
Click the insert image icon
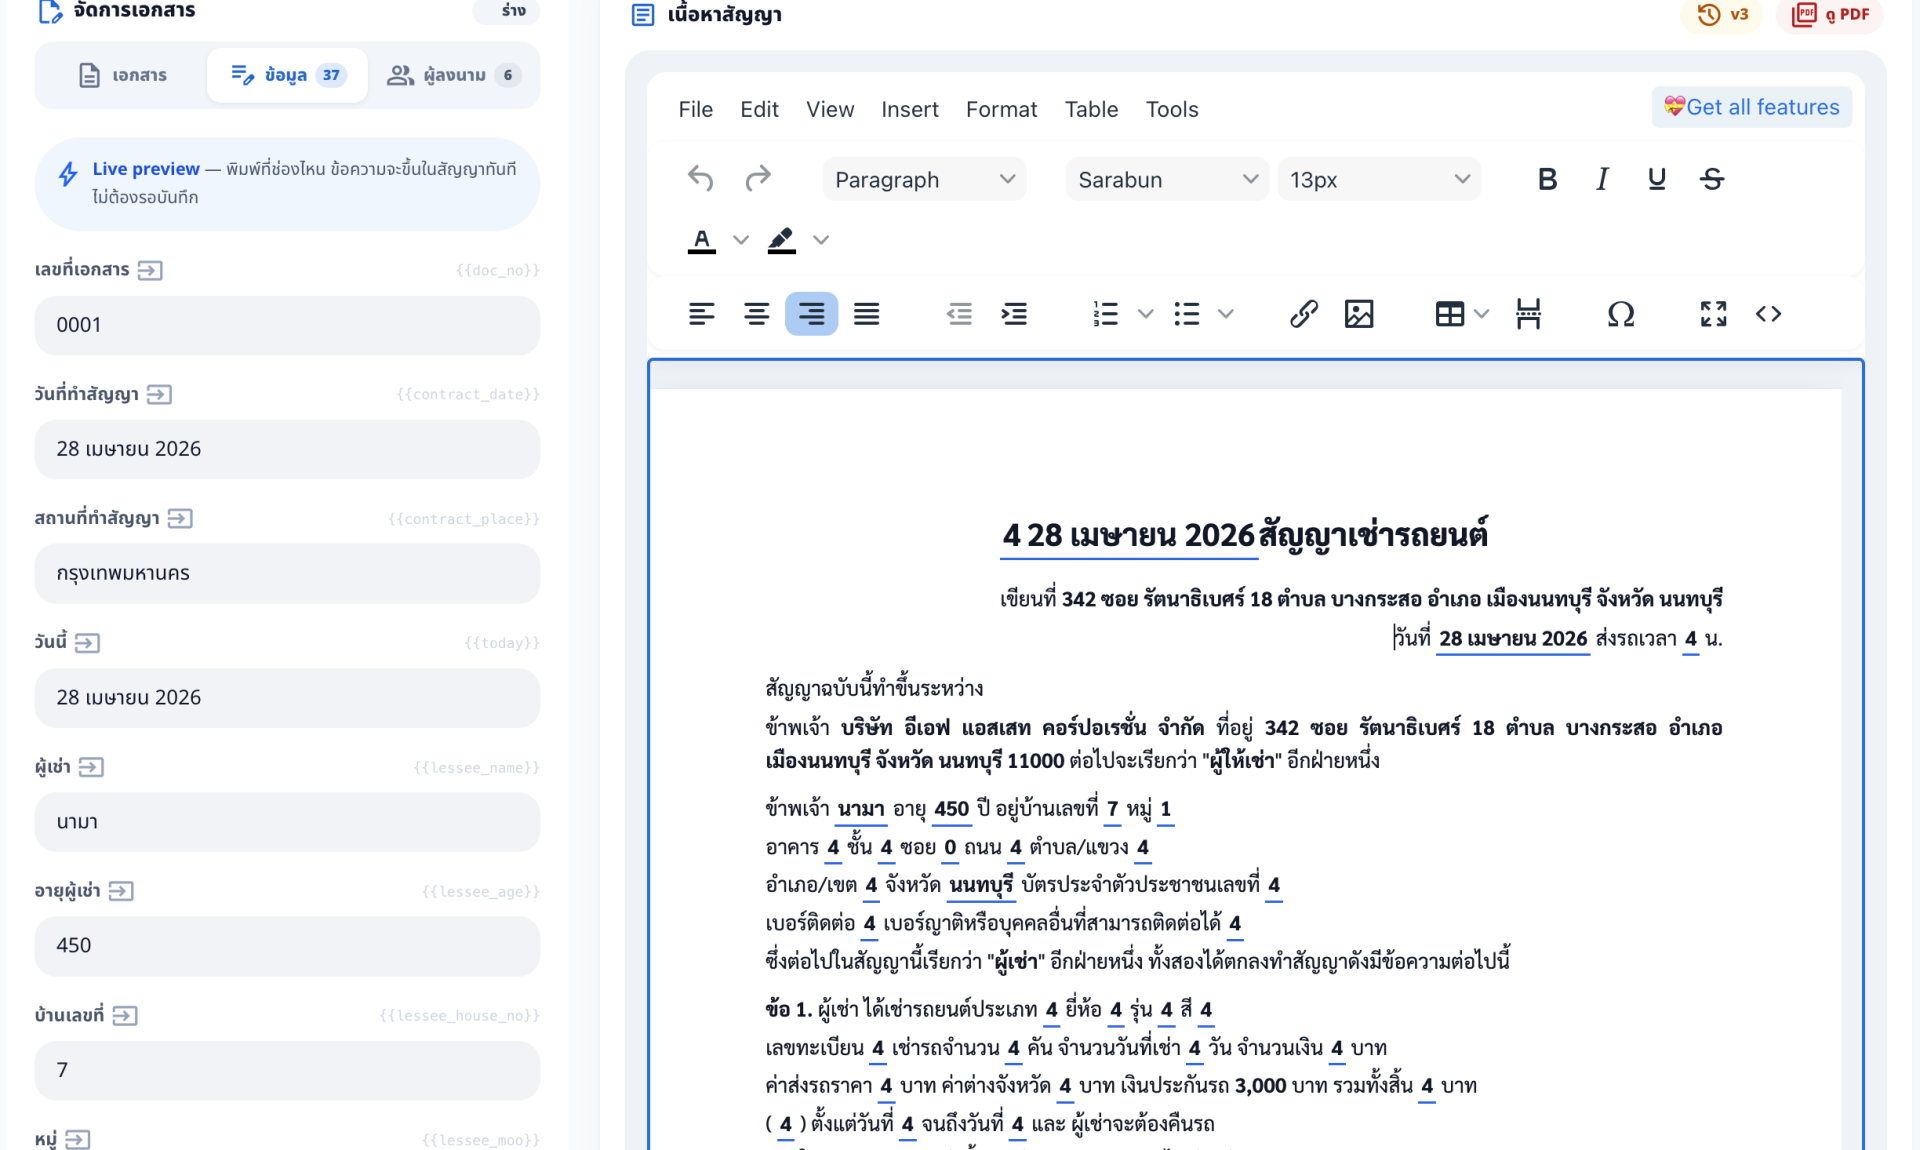1358,314
